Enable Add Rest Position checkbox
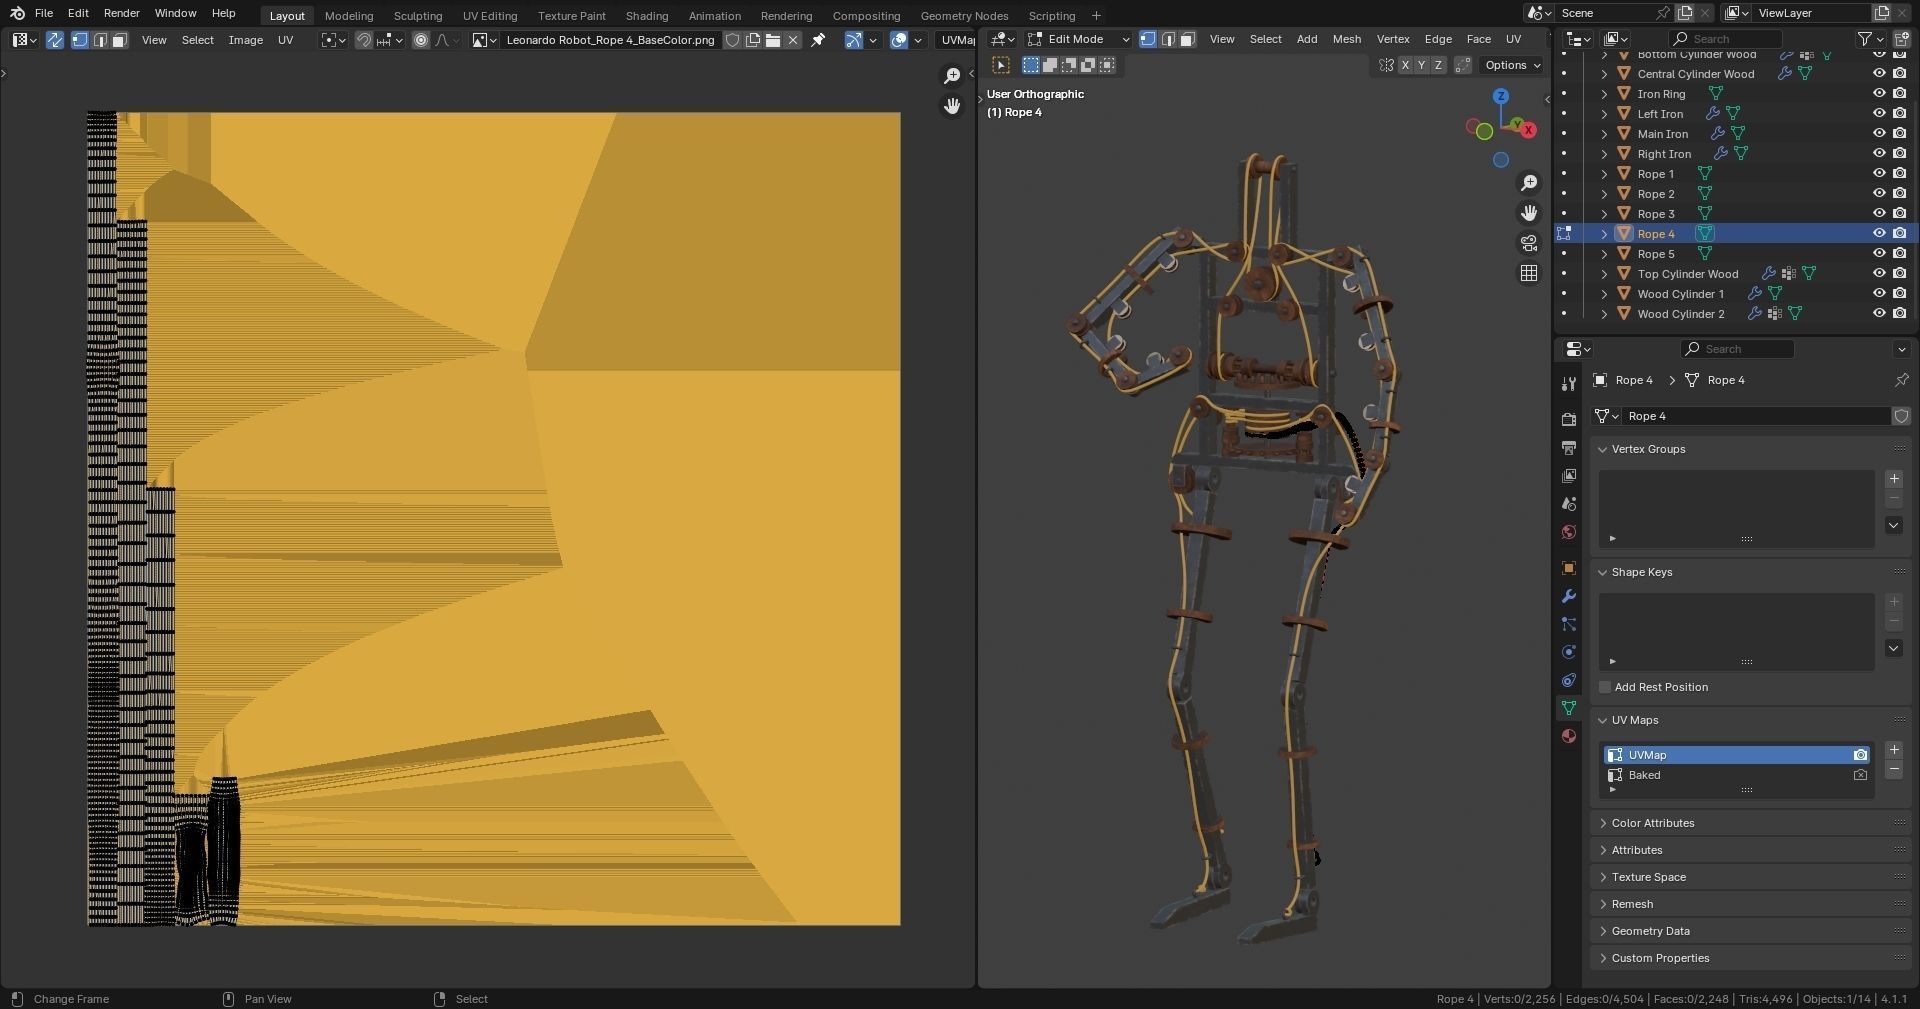The height and width of the screenshot is (1009, 1920). pos(1605,687)
